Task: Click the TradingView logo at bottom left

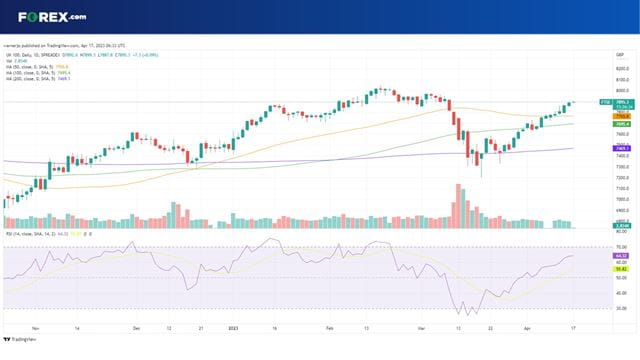Action: coord(20,339)
